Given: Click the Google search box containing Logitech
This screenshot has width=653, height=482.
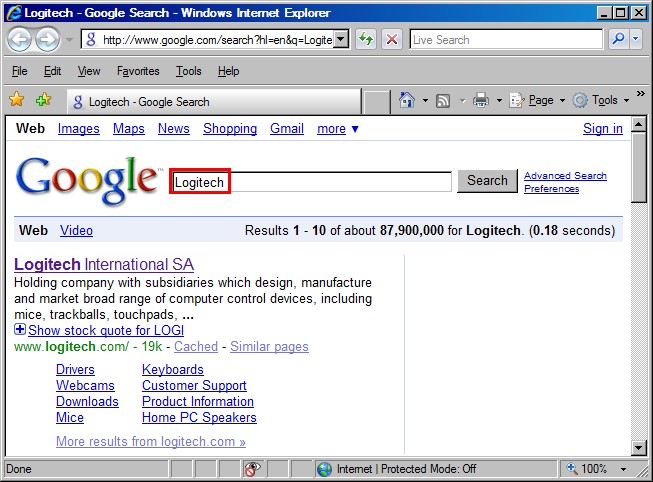Looking at the screenshot, I should pyautogui.click(x=312, y=182).
